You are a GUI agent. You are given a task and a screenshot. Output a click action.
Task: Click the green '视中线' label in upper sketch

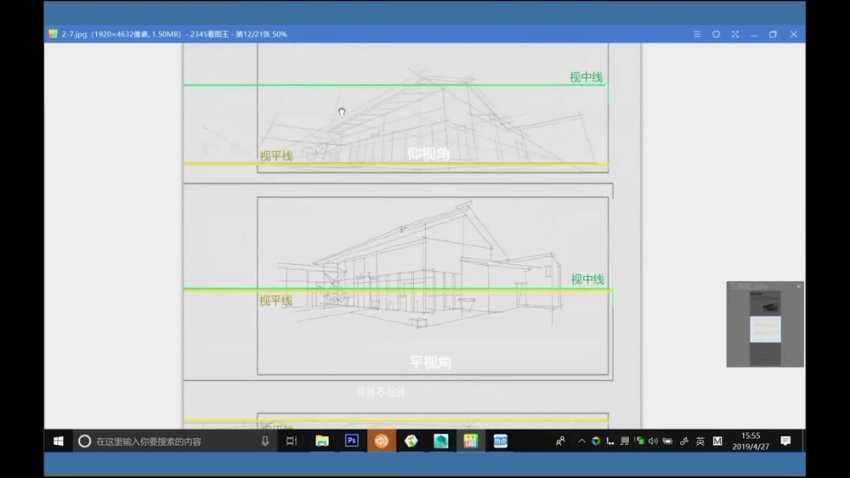click(x=586, y=77)
